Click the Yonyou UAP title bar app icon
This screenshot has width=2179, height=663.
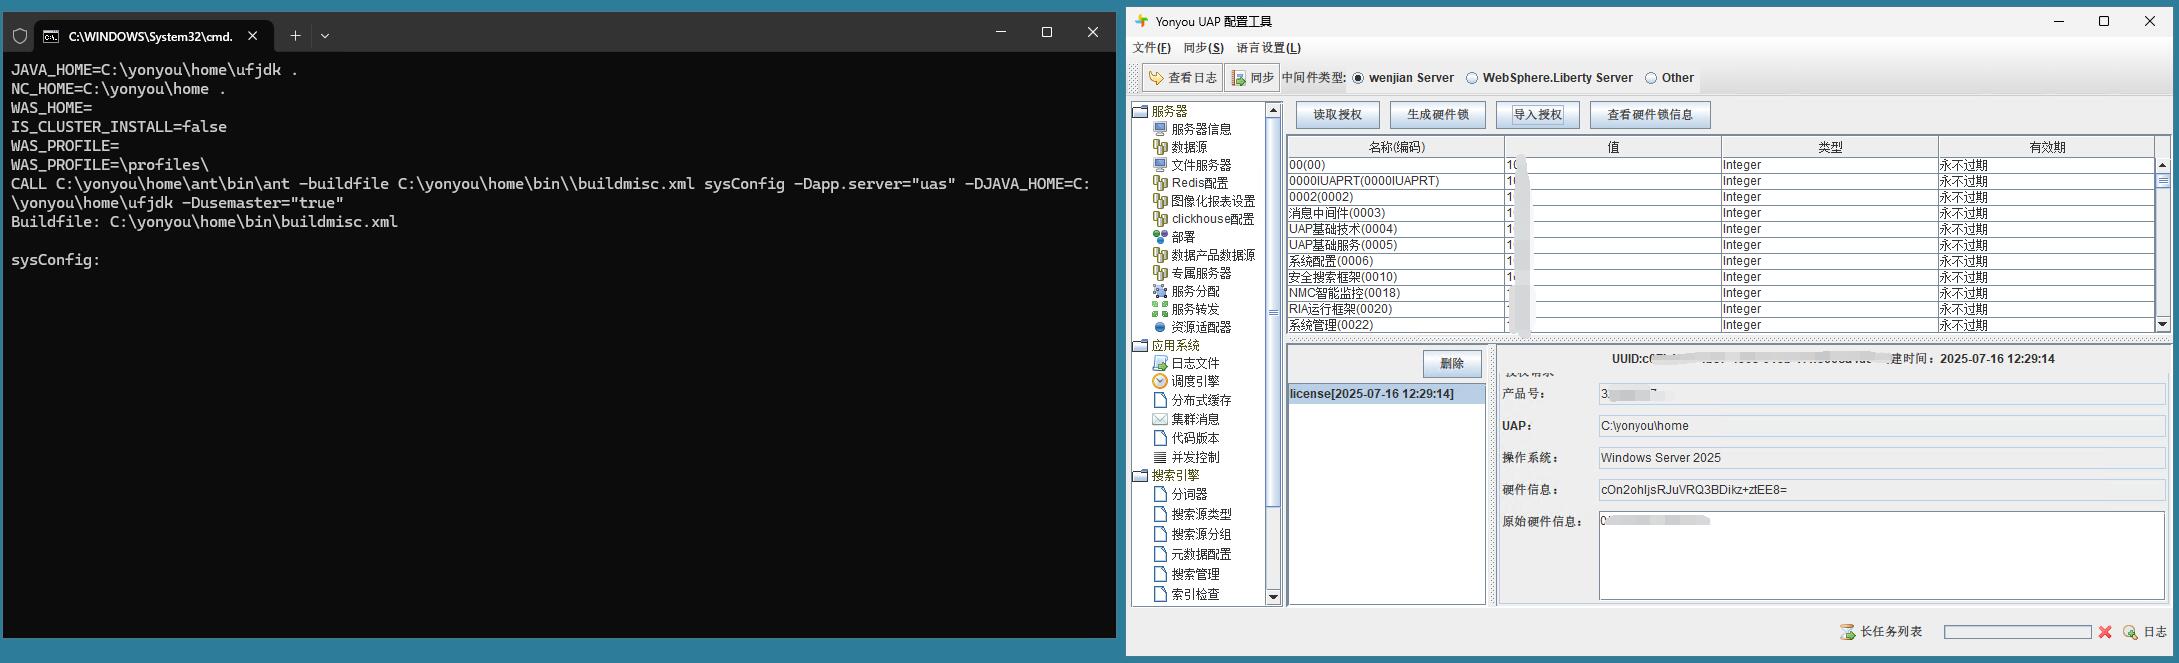1142,21
